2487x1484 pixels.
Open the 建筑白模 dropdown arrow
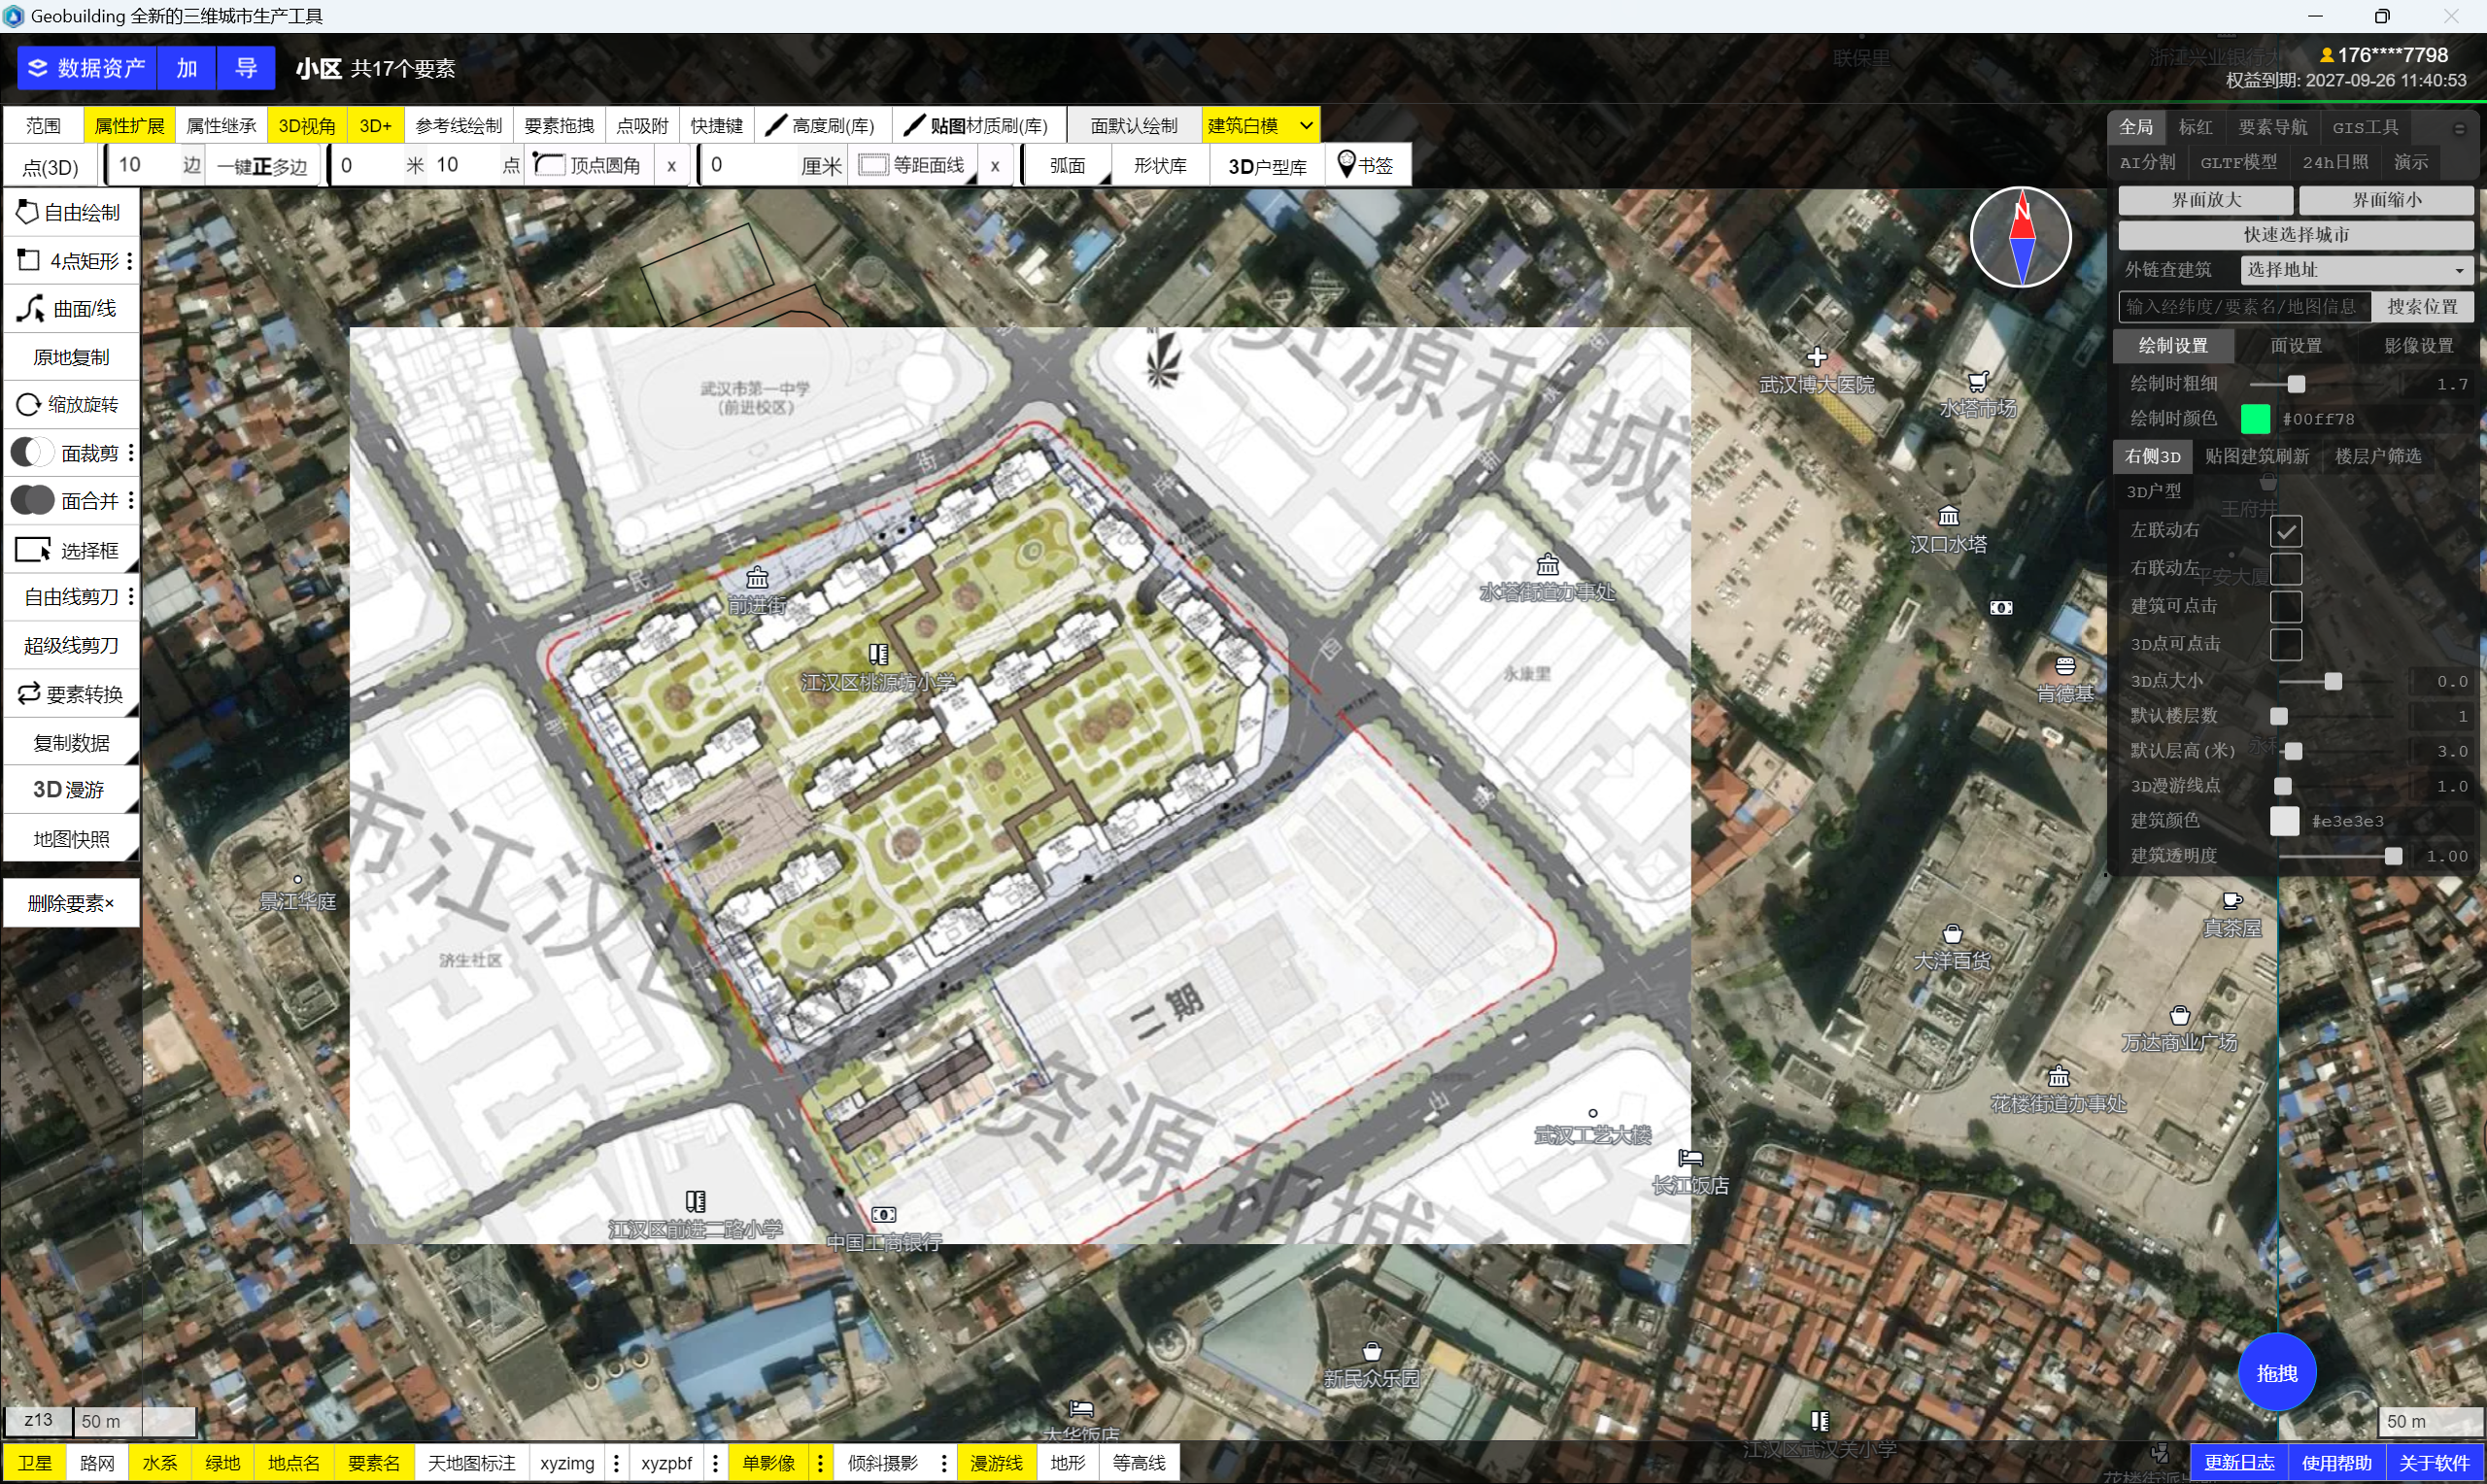click(x=1306, y=126)
